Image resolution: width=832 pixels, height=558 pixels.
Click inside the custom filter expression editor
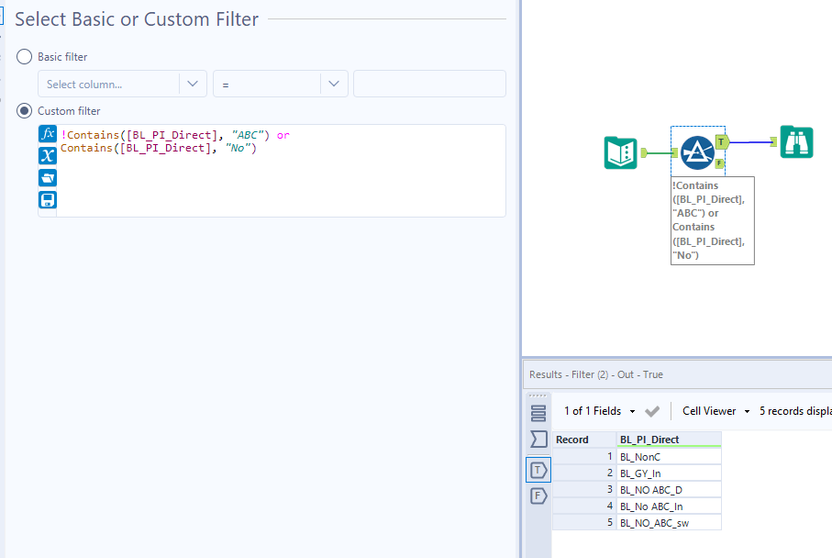point(281,171)
